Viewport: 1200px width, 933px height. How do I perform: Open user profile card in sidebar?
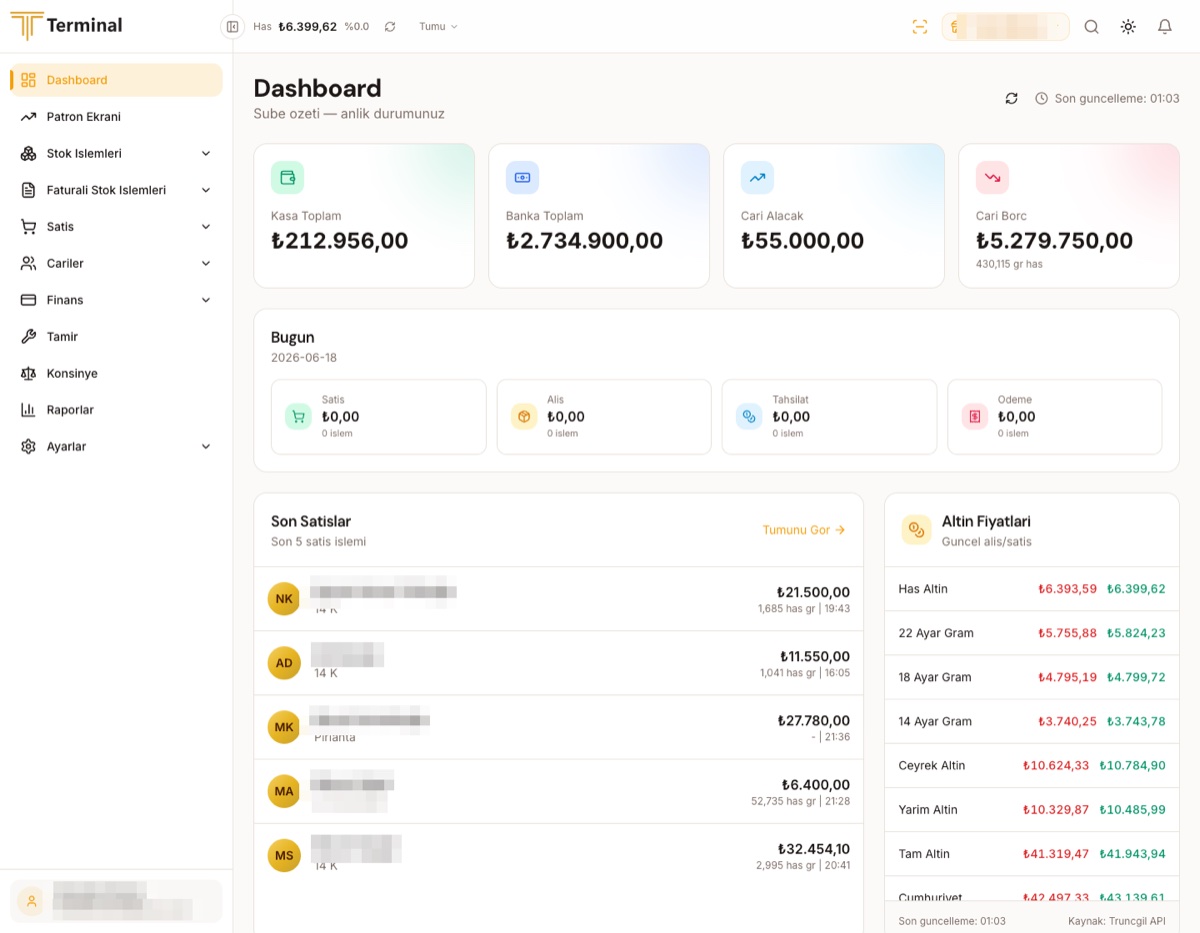click(x=116, y=901)
